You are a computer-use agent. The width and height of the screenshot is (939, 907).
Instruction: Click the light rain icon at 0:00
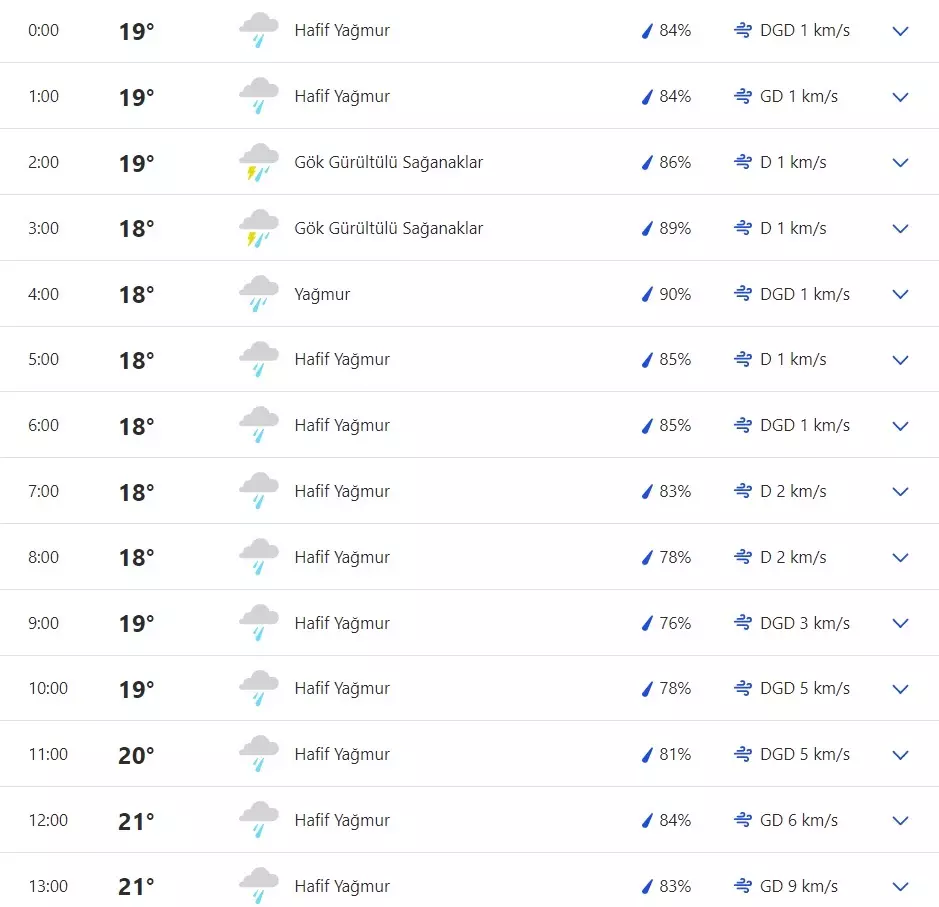point(258,31)
